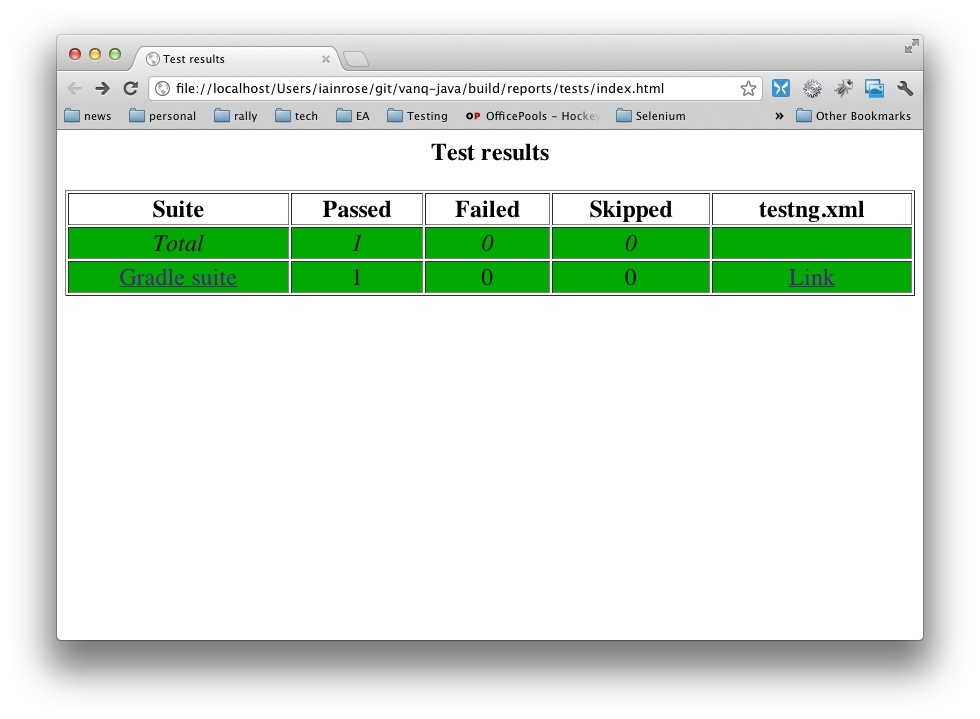This screenshot has width=980, height=719.
Task: Reload the Test results page
Action: point(130,88)
